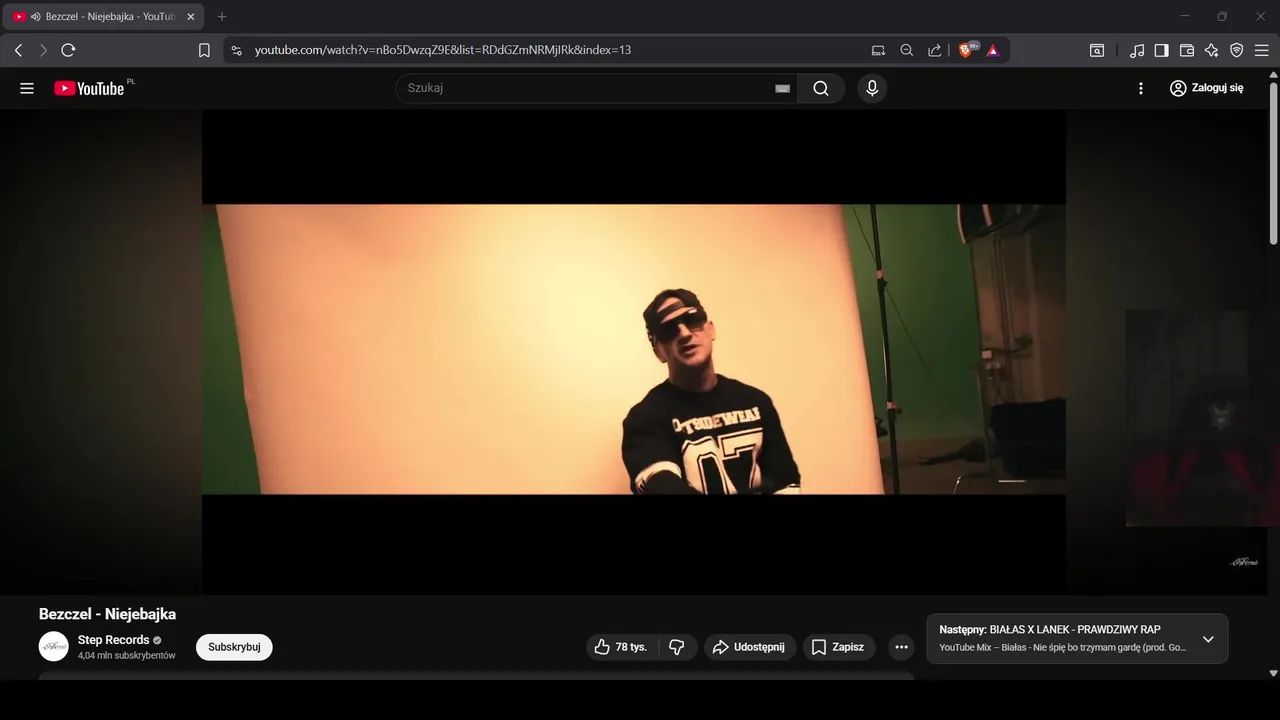Click the browser forward arrow
The width and height of the screenshot is (1280, 720).
coord(43,50)
